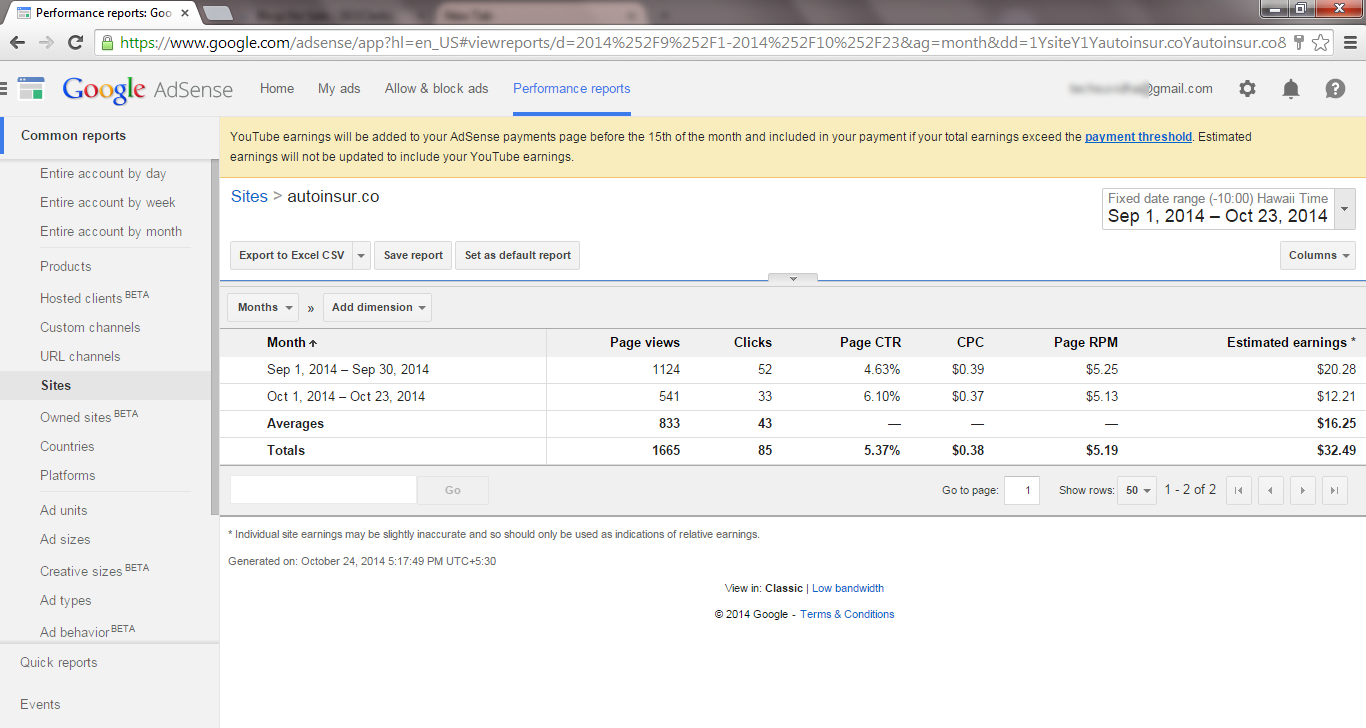Open the My ads tab
This screenshot has height=728, width=1366.
tap(339, 88)
